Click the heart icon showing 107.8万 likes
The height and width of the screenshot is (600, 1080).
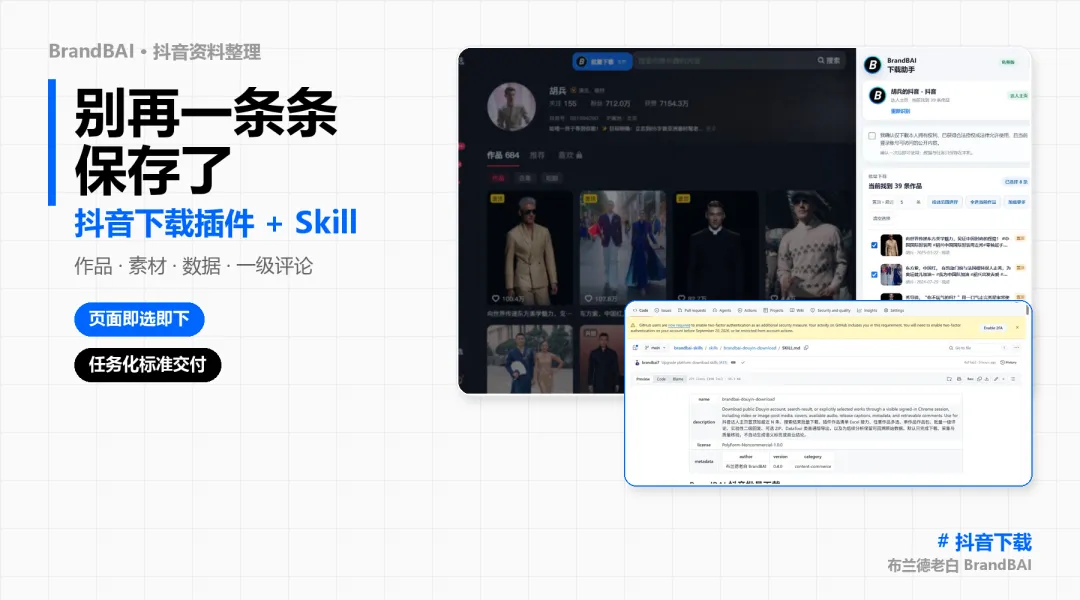pyautogui.click(x=588, y=298)
